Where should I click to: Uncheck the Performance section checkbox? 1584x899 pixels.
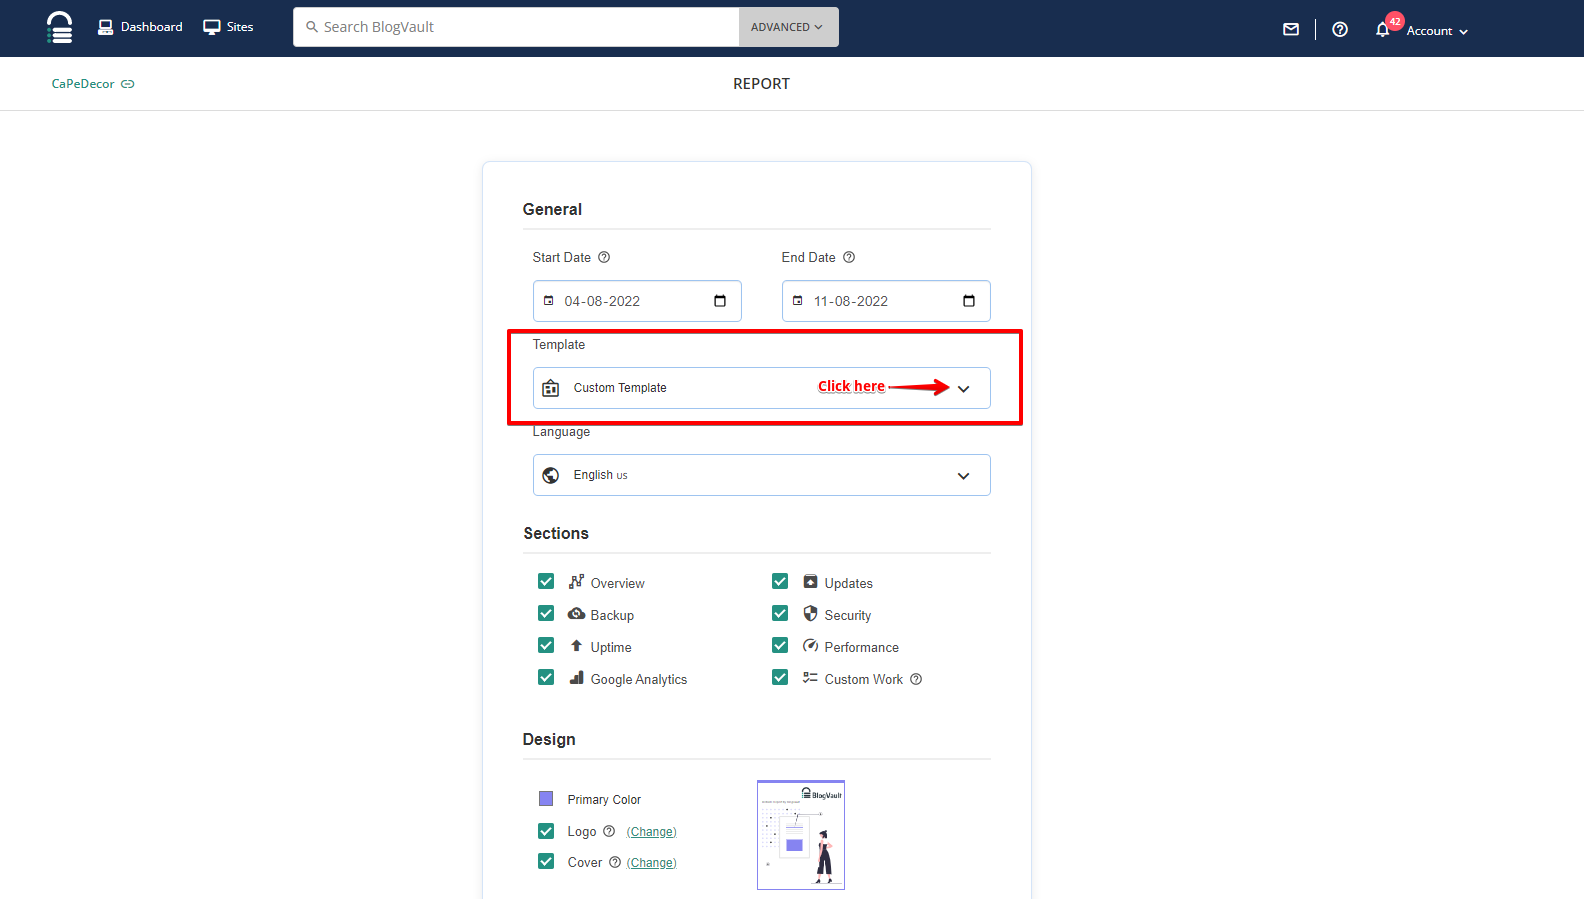click(780, 646)
